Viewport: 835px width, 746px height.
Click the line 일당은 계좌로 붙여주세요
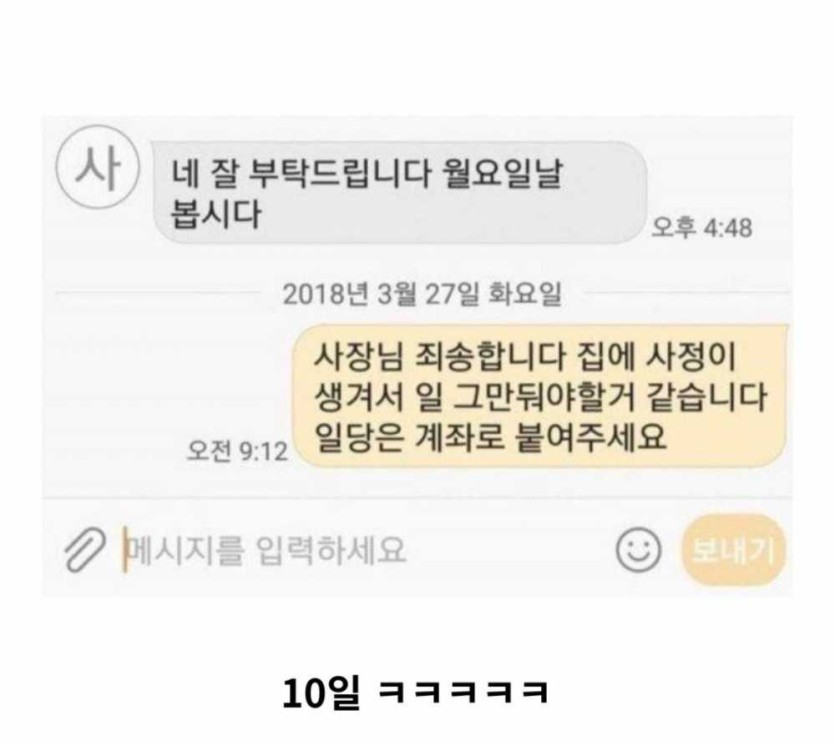[490, 438]
